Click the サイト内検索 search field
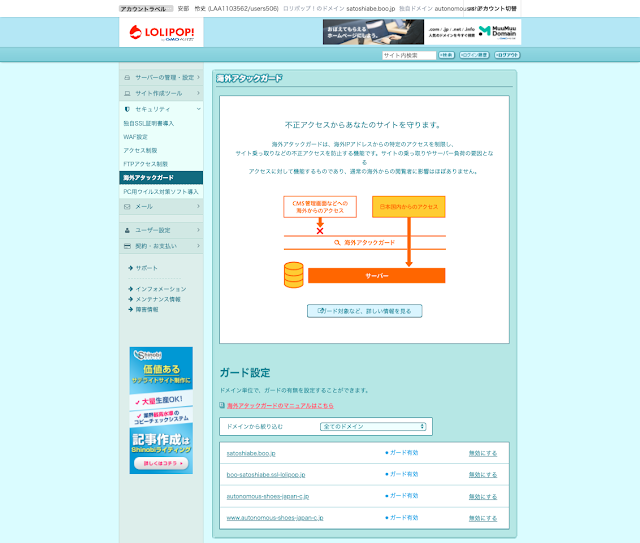 [x=407, y=56]
